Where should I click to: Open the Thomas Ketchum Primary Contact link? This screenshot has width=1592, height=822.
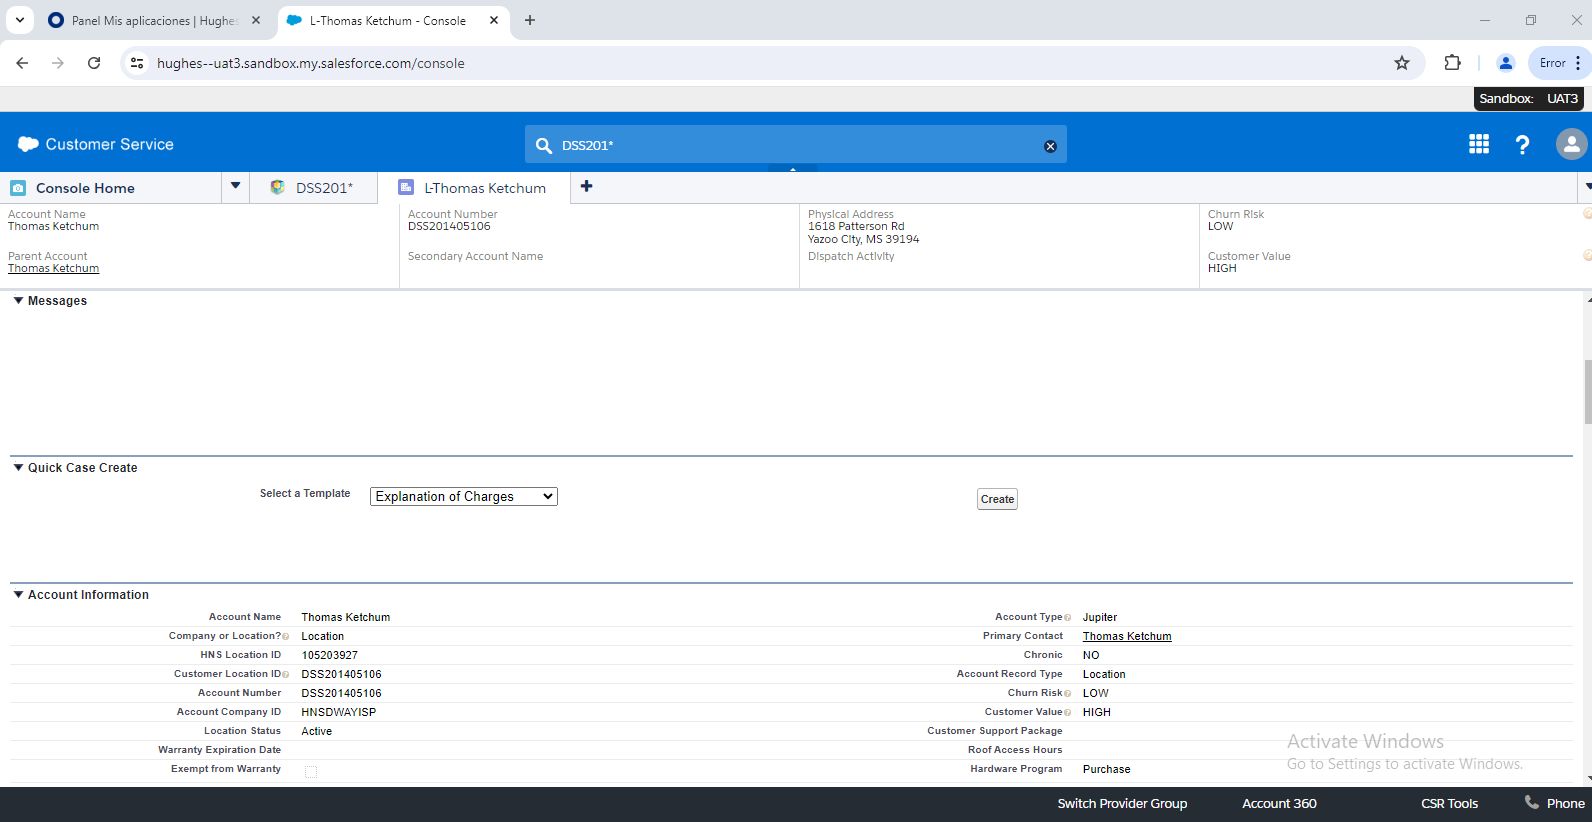(x=1126, y=636)
